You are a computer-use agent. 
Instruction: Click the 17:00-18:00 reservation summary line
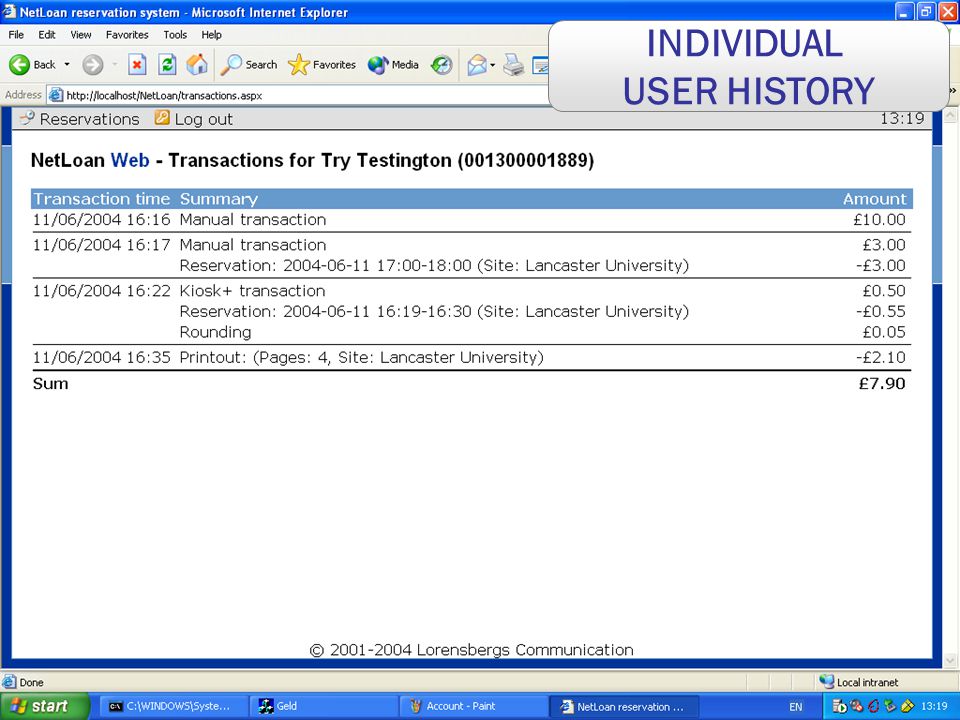point(434,266)
